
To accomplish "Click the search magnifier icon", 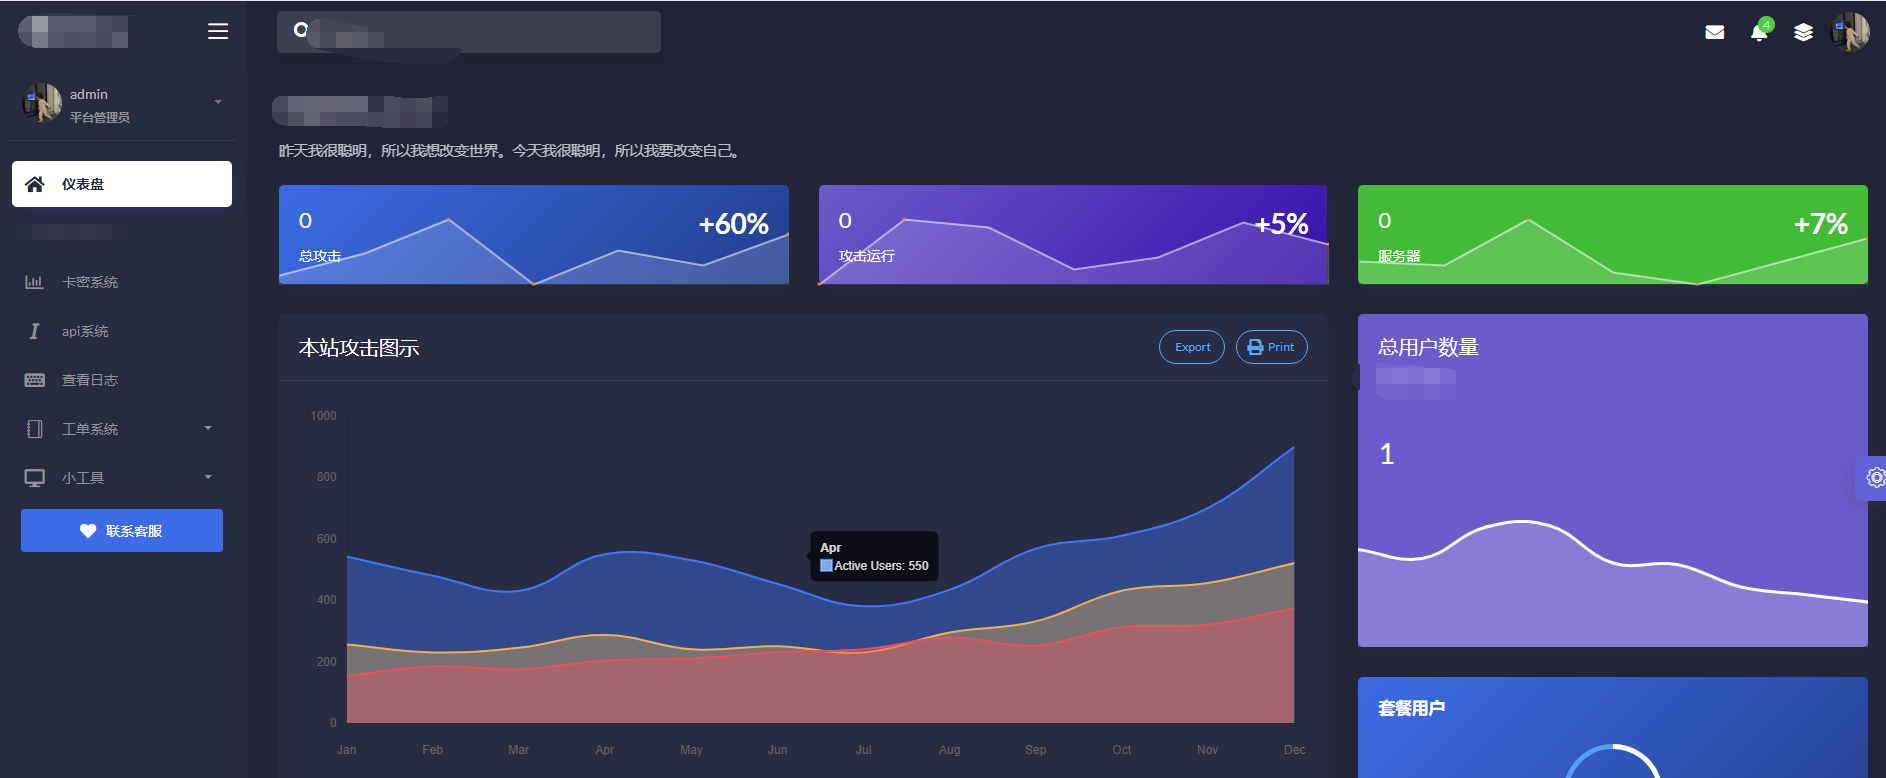I will (x=300, y=31).
